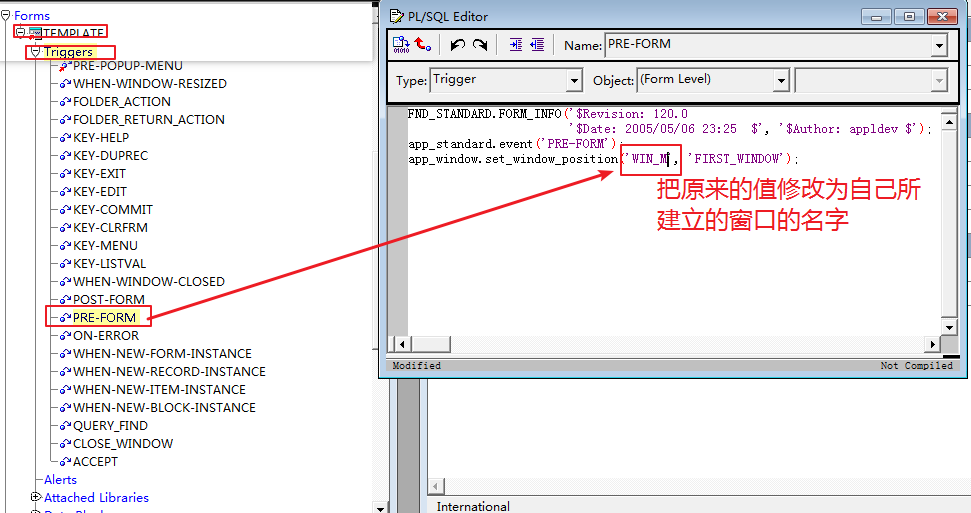Image resolution: width=971 pixels, height=513 pixels.
Task: Click the Outdent lines icon
Action: coord(537,45)
